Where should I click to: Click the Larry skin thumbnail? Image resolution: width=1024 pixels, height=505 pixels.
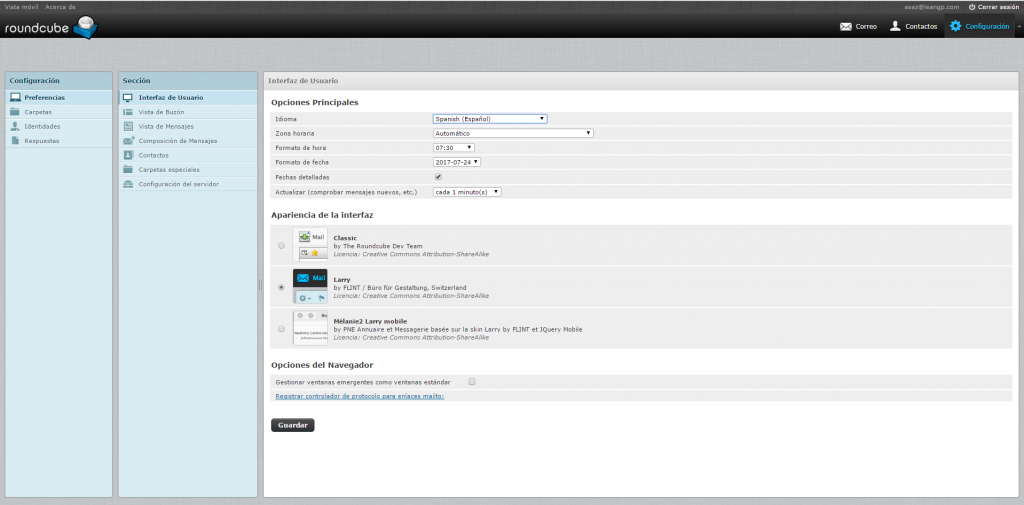click(x=310, y=286)
